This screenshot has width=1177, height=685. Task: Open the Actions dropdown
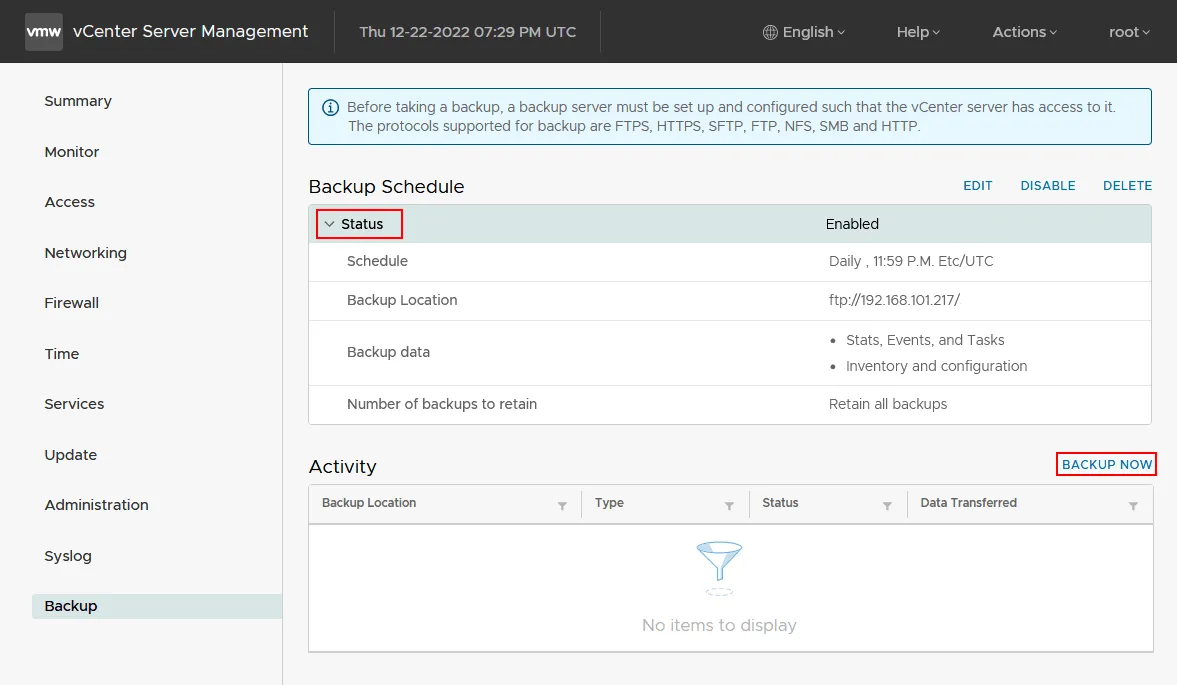point(1024,32)
